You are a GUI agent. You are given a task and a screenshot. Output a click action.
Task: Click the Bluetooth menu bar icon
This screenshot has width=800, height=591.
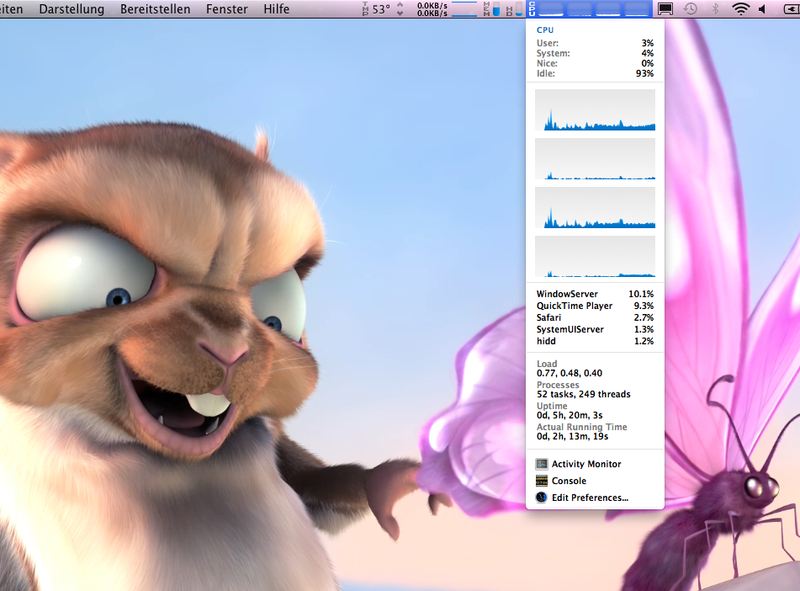pos(715,9)
